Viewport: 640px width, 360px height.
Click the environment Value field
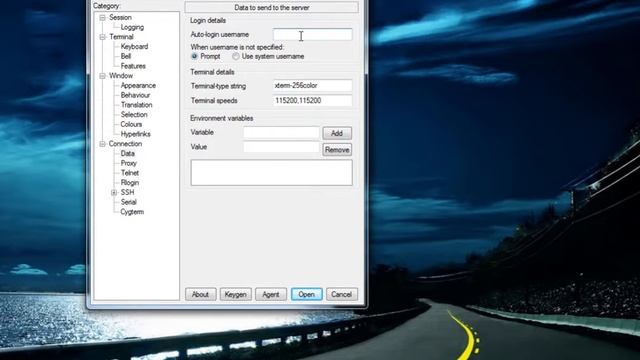point(281,147)
